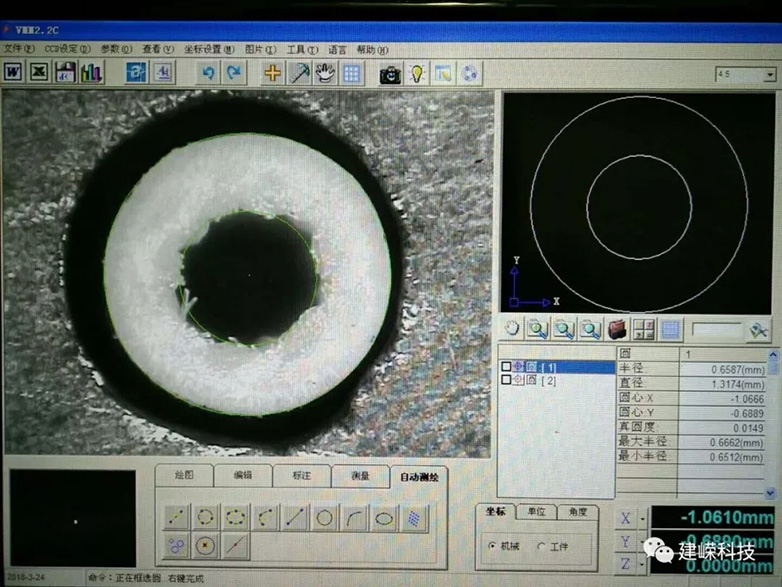Click the Z axis button

click(626, 565)
